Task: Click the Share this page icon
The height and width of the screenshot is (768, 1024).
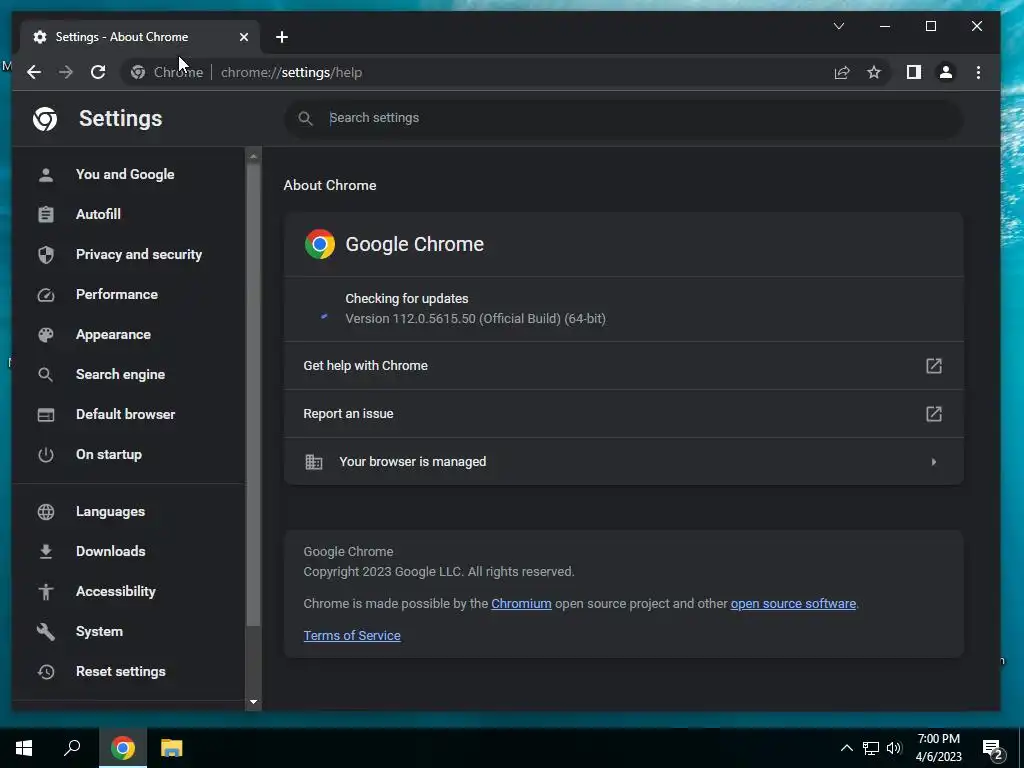Action: (x=842, y=72)
